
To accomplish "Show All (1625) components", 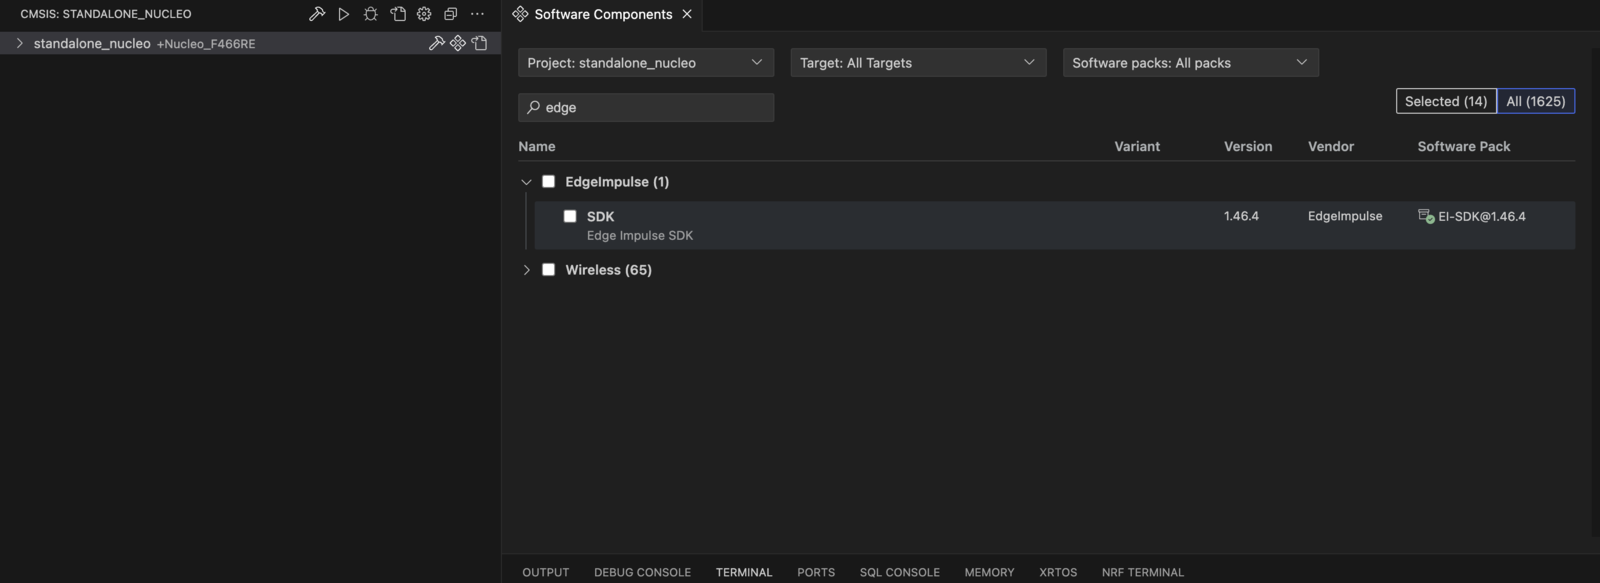I will [1536, 101].
